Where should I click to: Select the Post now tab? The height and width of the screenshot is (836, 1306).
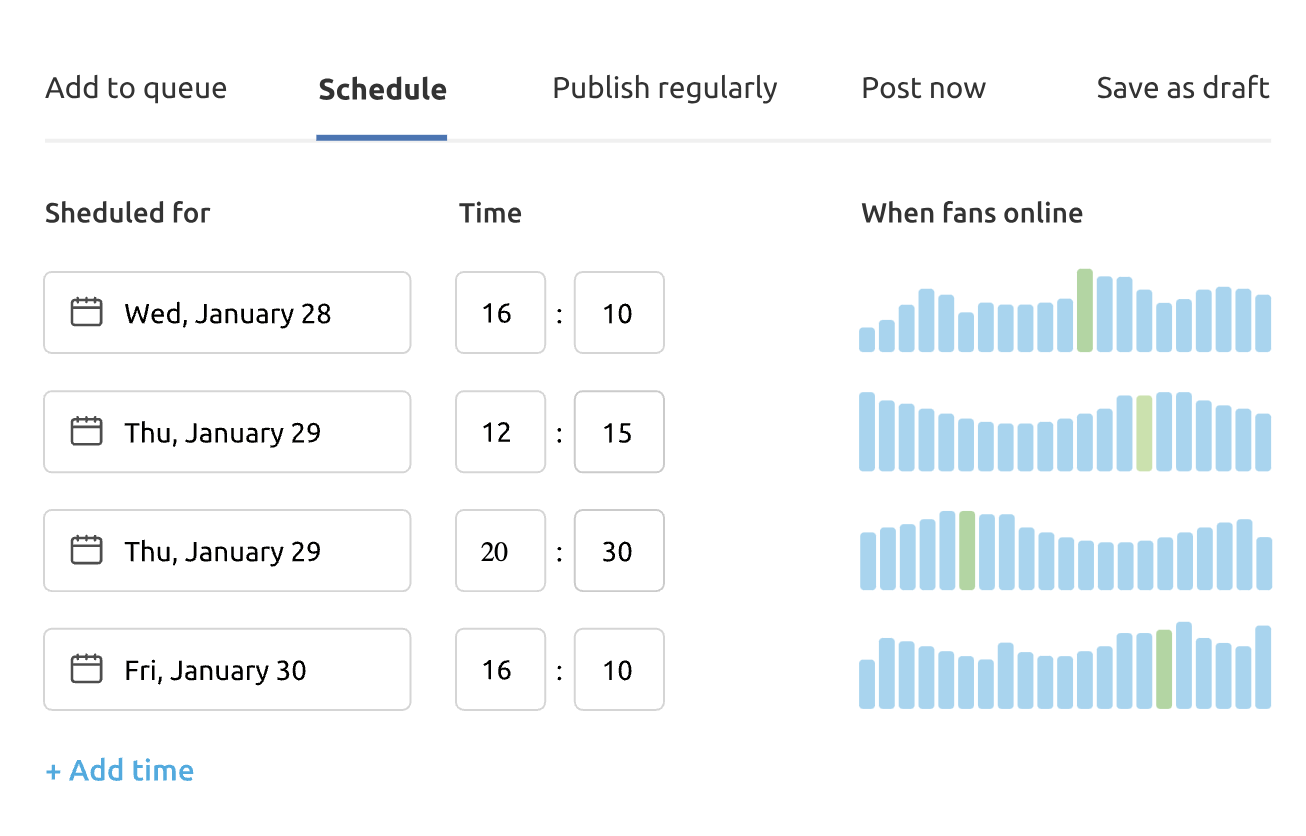(923, 89)
